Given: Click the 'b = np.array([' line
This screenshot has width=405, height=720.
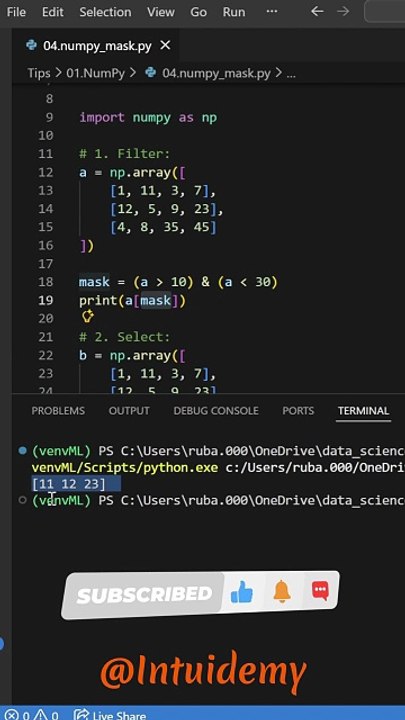Looking at the screenshot, I should tap(133, 355).
